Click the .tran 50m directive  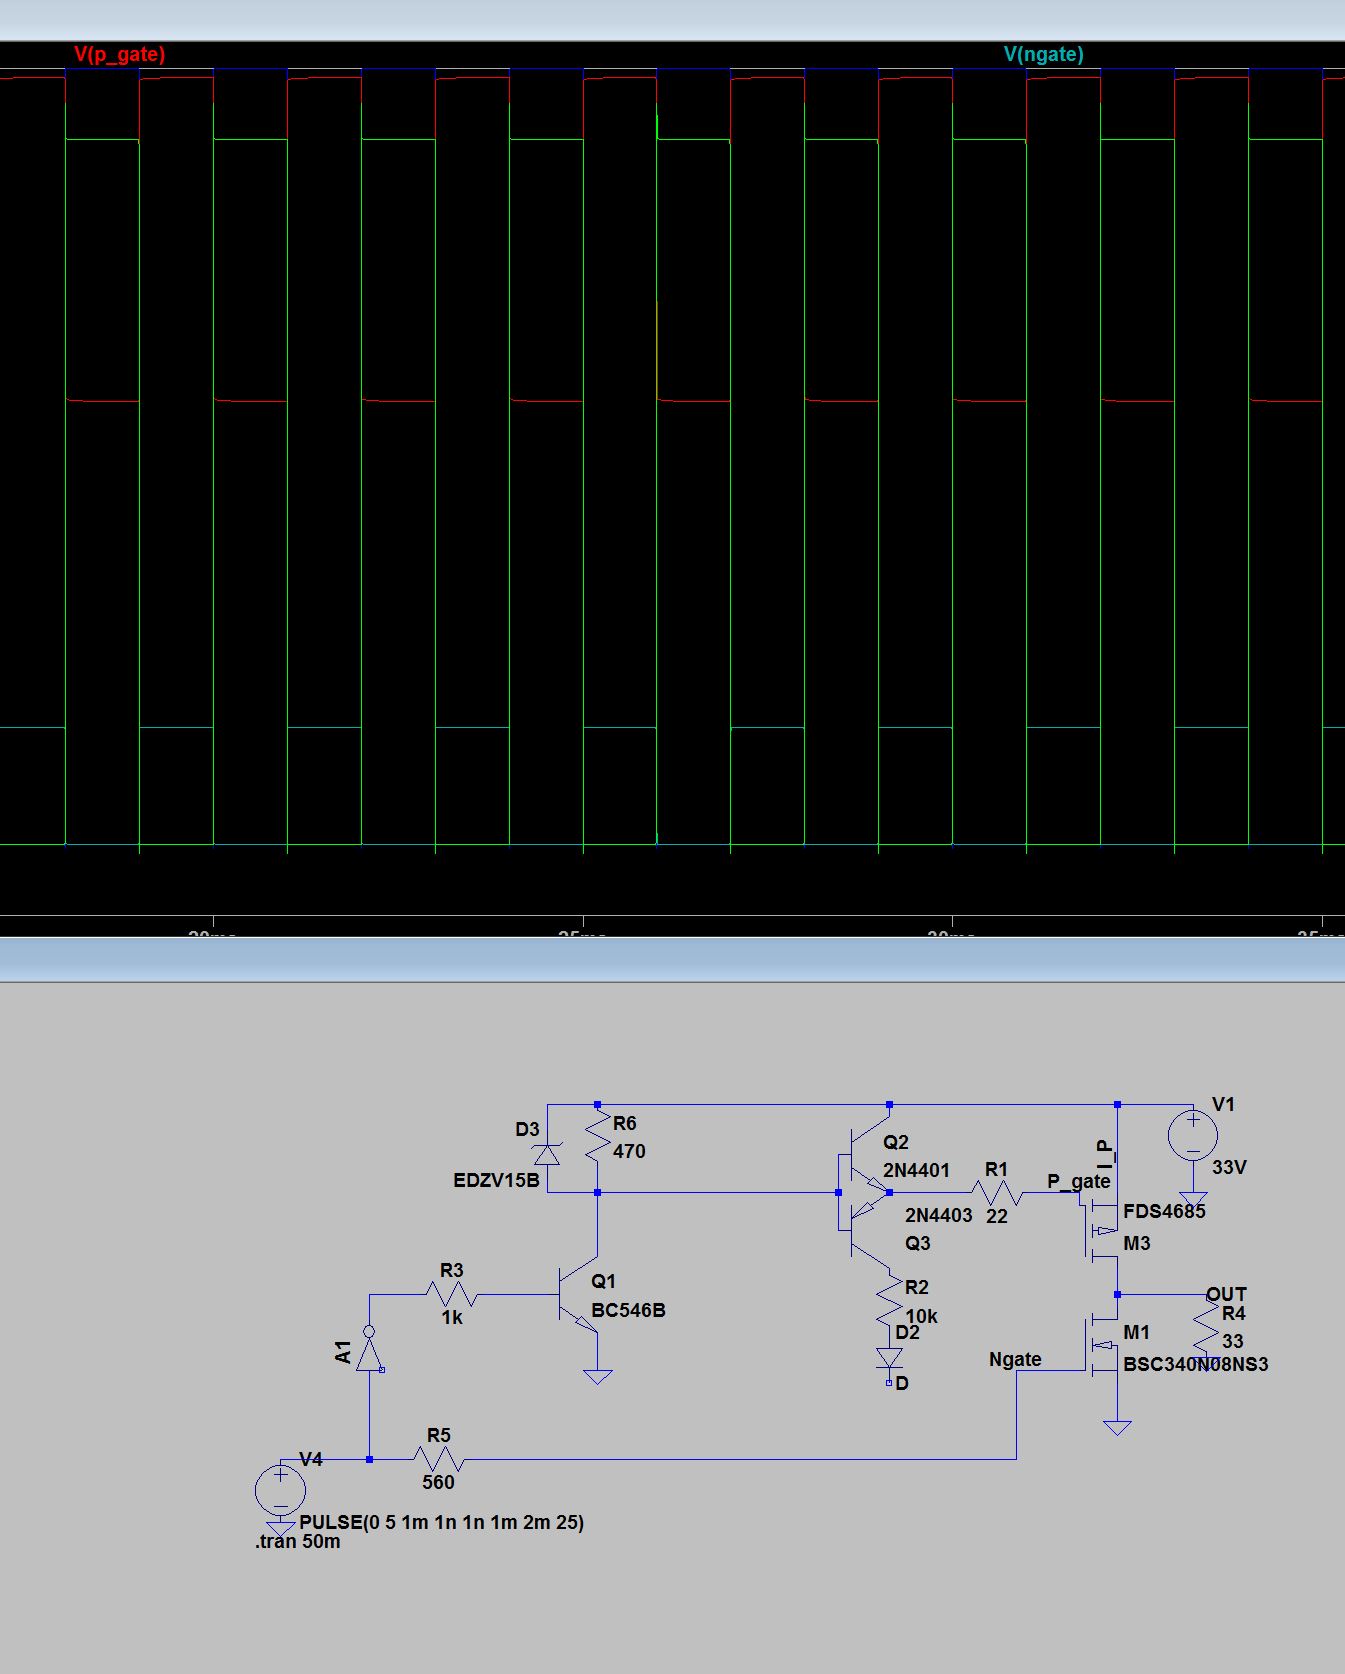pyautogui.click(x=297, y=1541)
